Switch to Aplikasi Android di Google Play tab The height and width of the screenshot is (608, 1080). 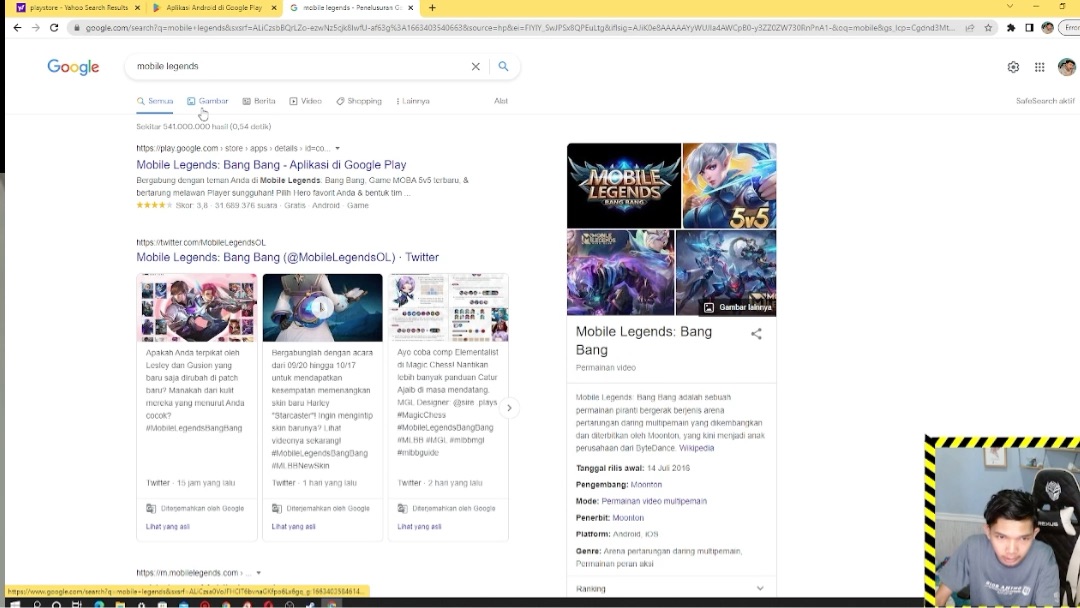click(214, 8)
